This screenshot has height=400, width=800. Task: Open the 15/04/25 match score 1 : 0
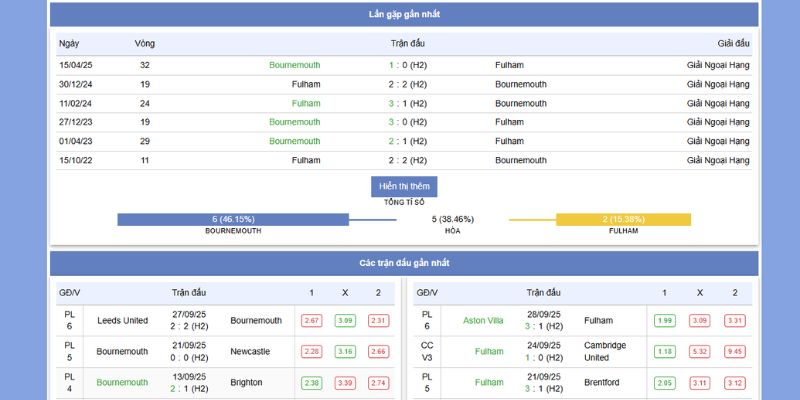point(408,65)
